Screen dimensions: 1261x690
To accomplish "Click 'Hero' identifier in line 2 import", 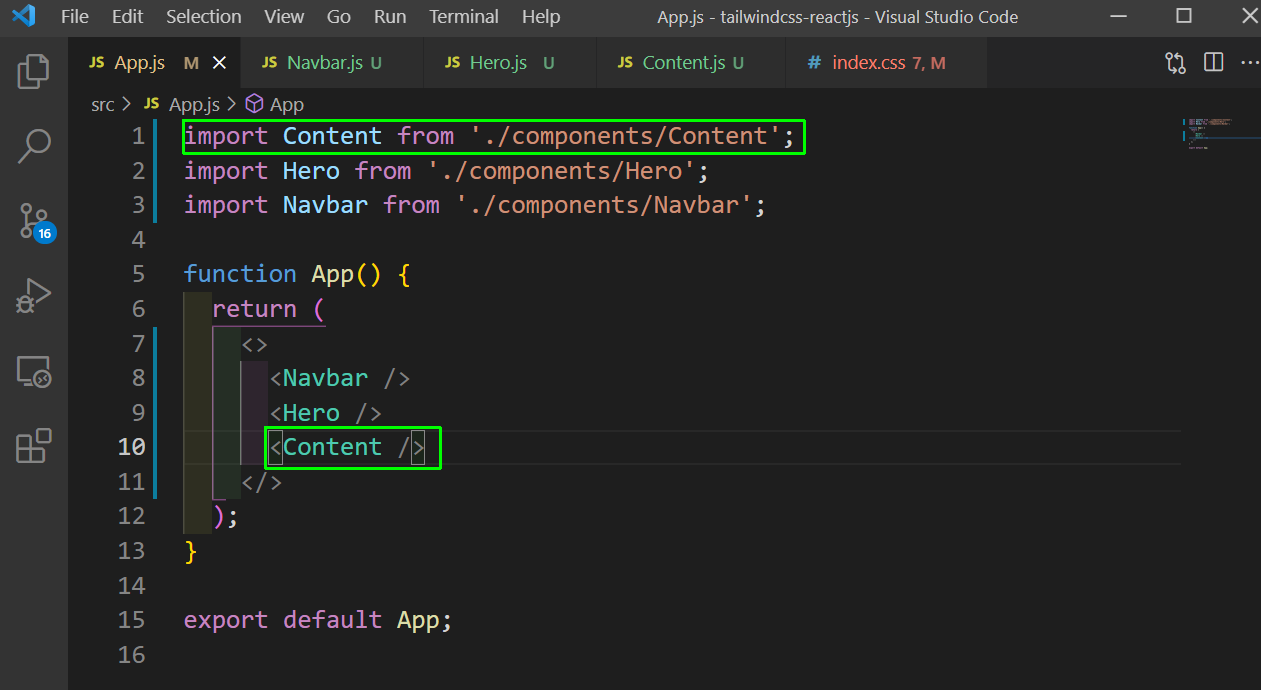I will pyautogui.click(x=311, y=171).
